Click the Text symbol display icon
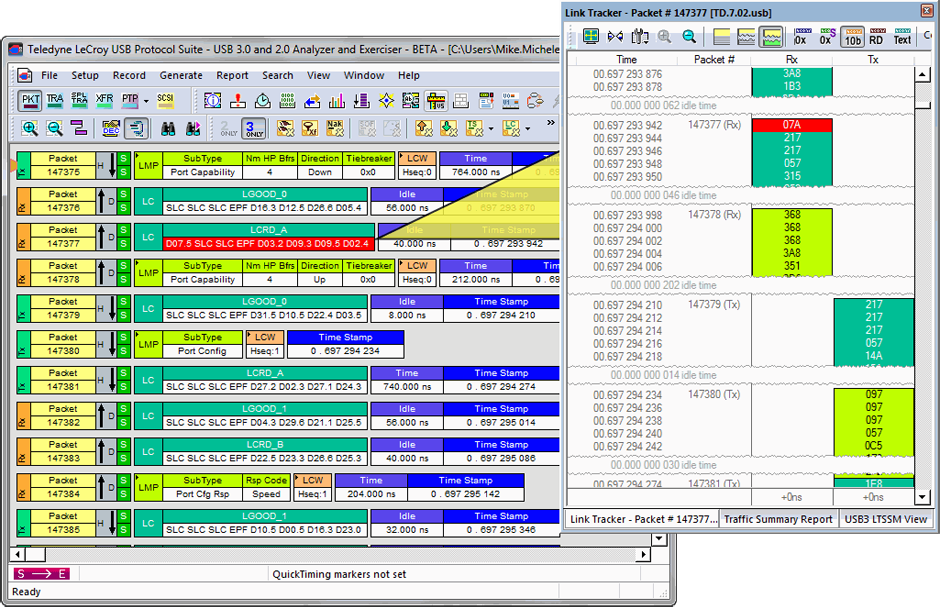The height and width of the screenshot is (609, 940). coord(902,37)
